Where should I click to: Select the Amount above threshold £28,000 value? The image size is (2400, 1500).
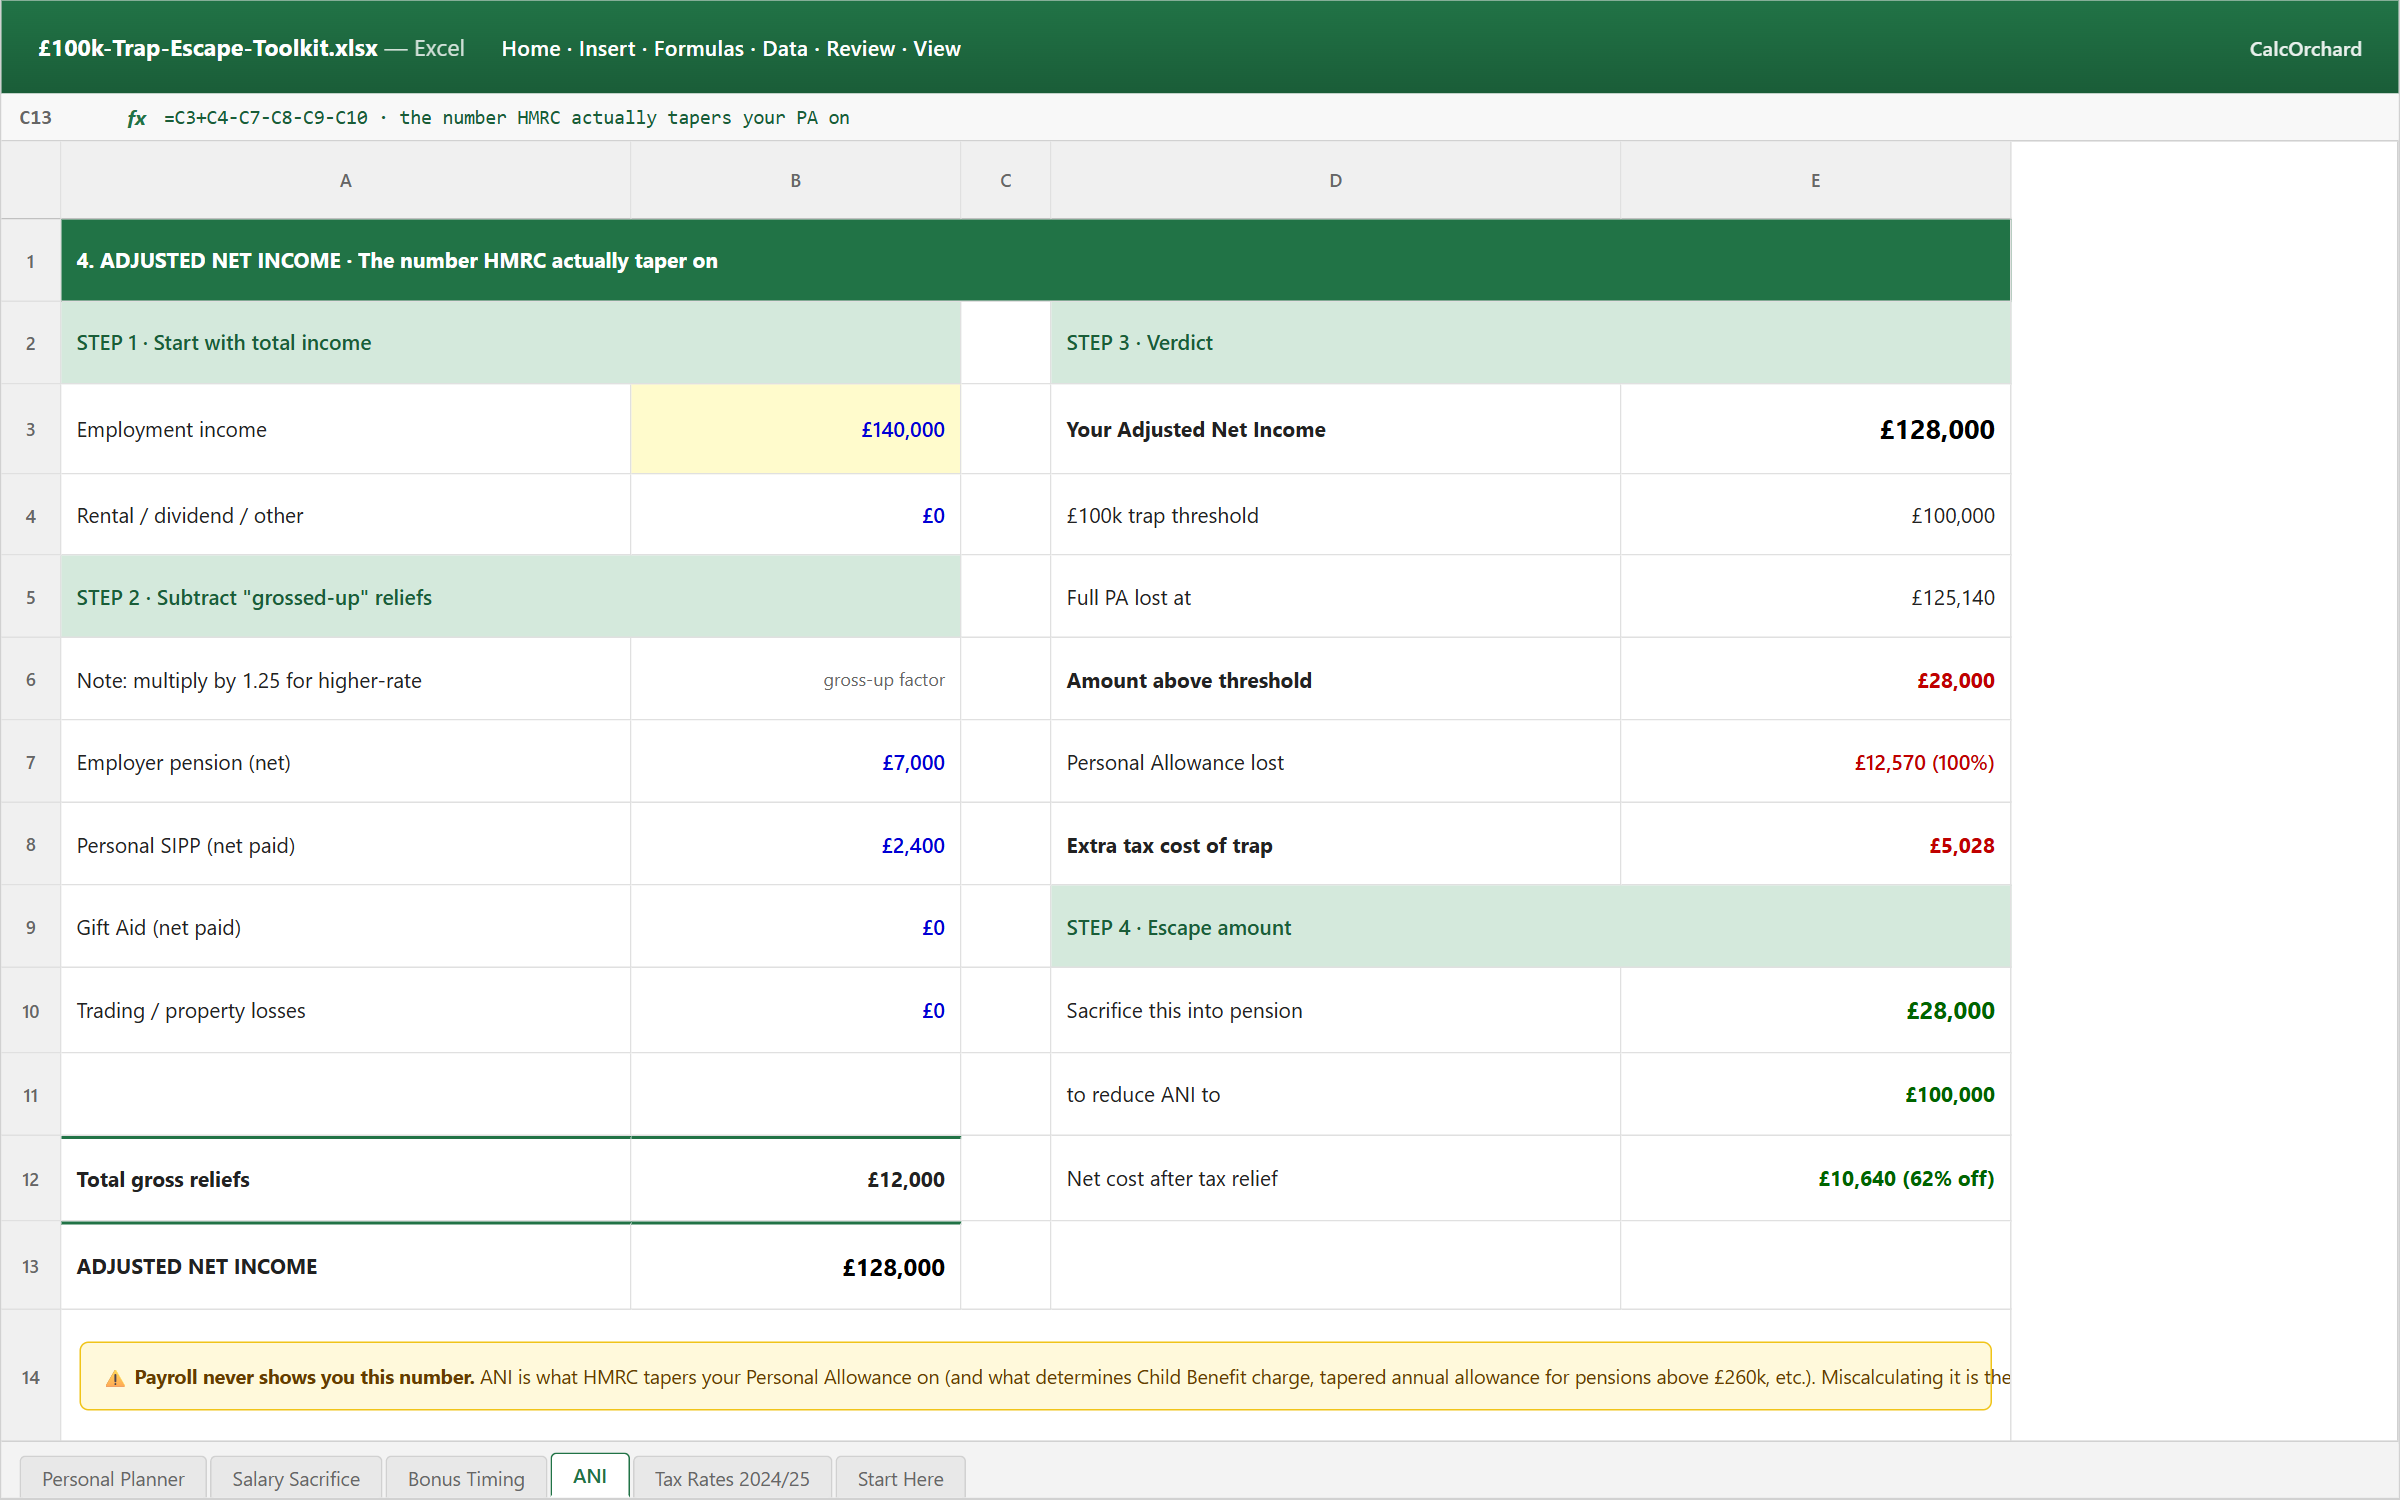1815,680
